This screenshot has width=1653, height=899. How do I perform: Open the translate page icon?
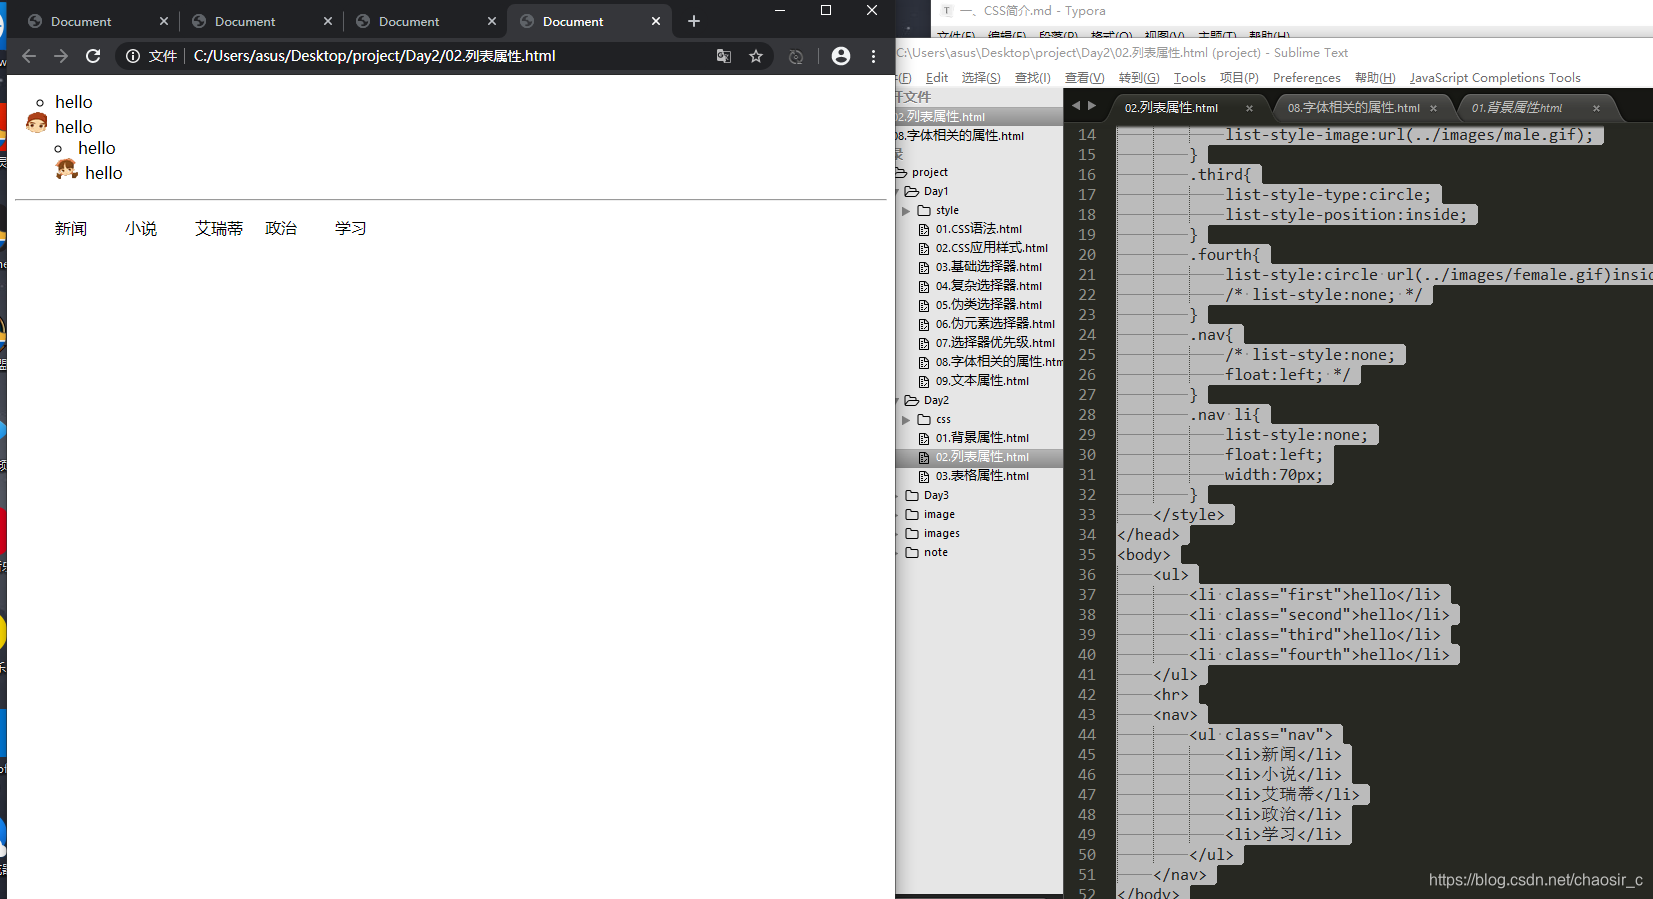pos(724,56)
